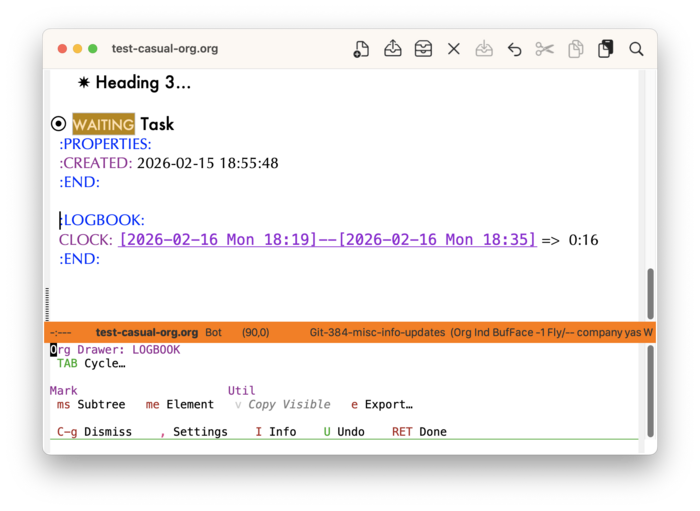Click the WAITING todo keyword

tap(103, 125)
